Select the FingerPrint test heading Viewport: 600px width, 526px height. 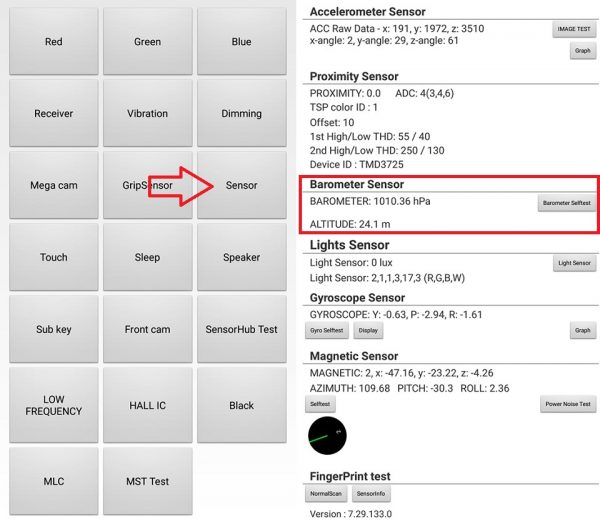point(350,476)
